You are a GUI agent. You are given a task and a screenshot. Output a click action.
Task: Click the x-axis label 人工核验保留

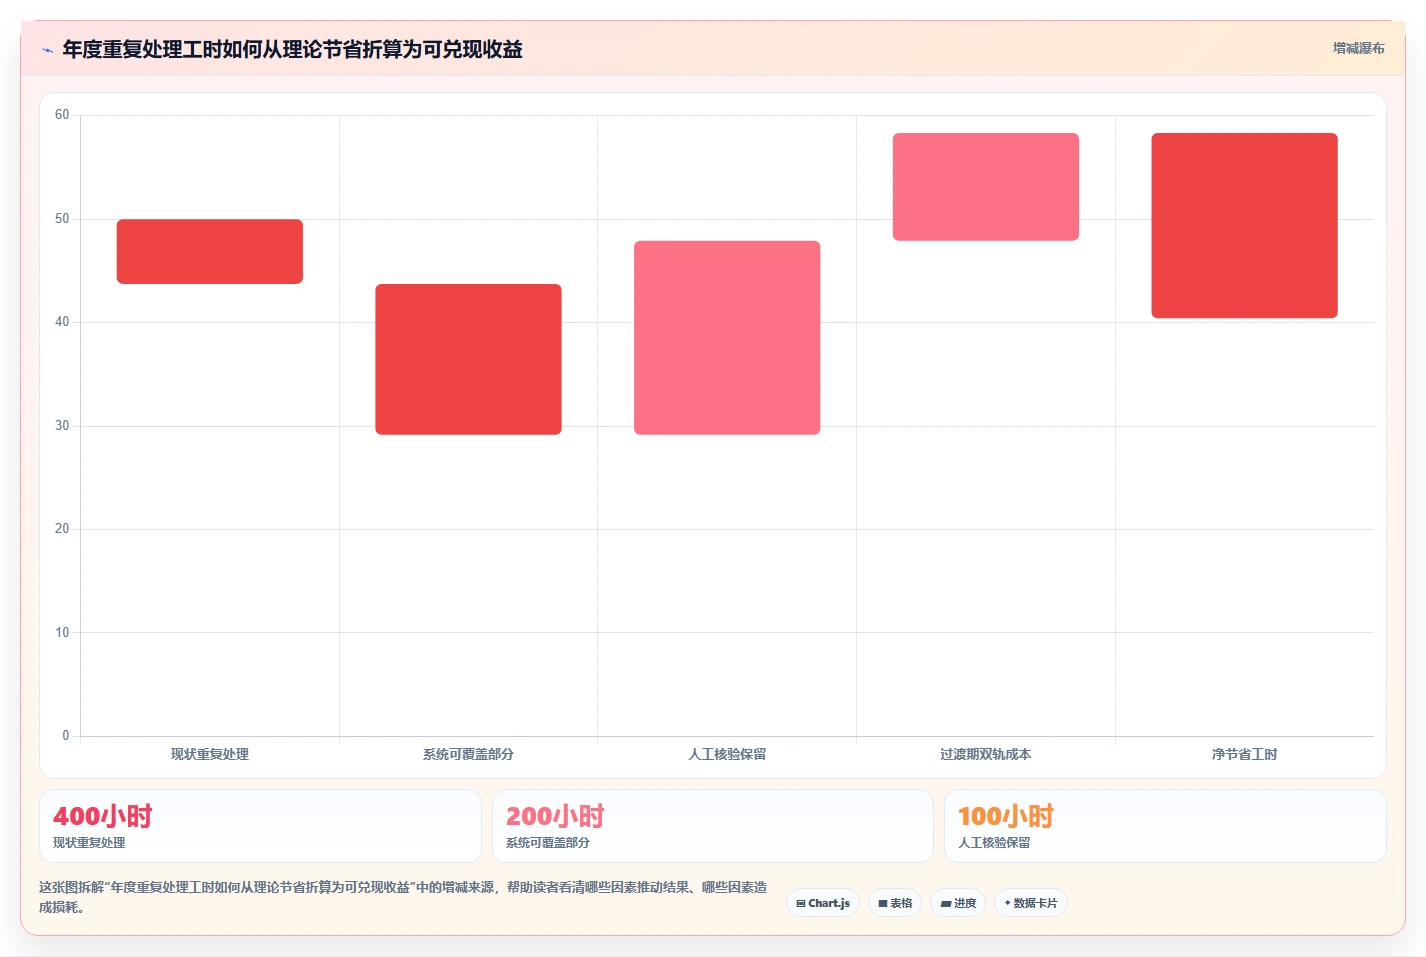coord(727,754)
